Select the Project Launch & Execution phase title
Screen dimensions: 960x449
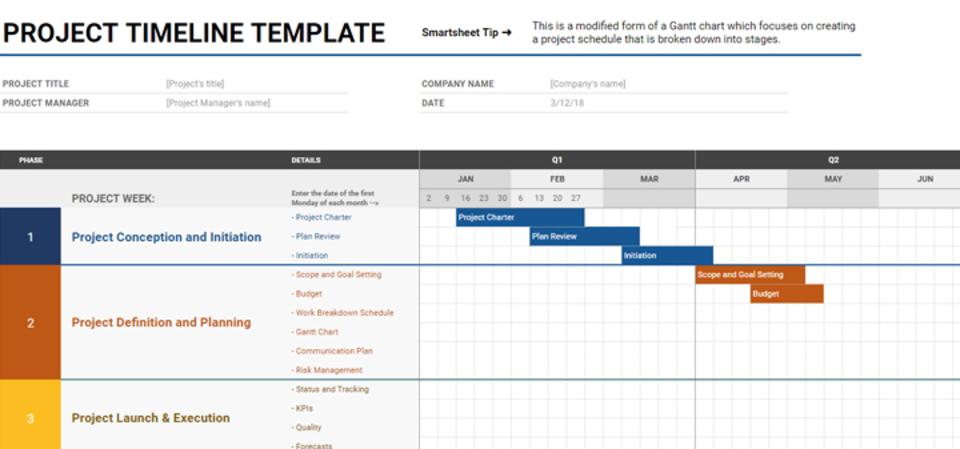pyautogui.click(x=151, y=418)
